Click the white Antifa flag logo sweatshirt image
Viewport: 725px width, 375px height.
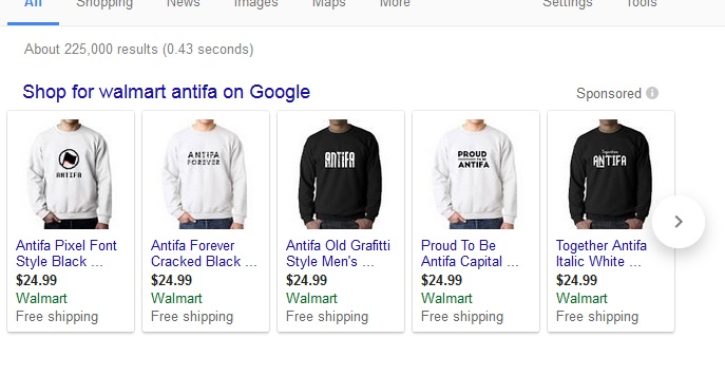(x=70, y=174)
